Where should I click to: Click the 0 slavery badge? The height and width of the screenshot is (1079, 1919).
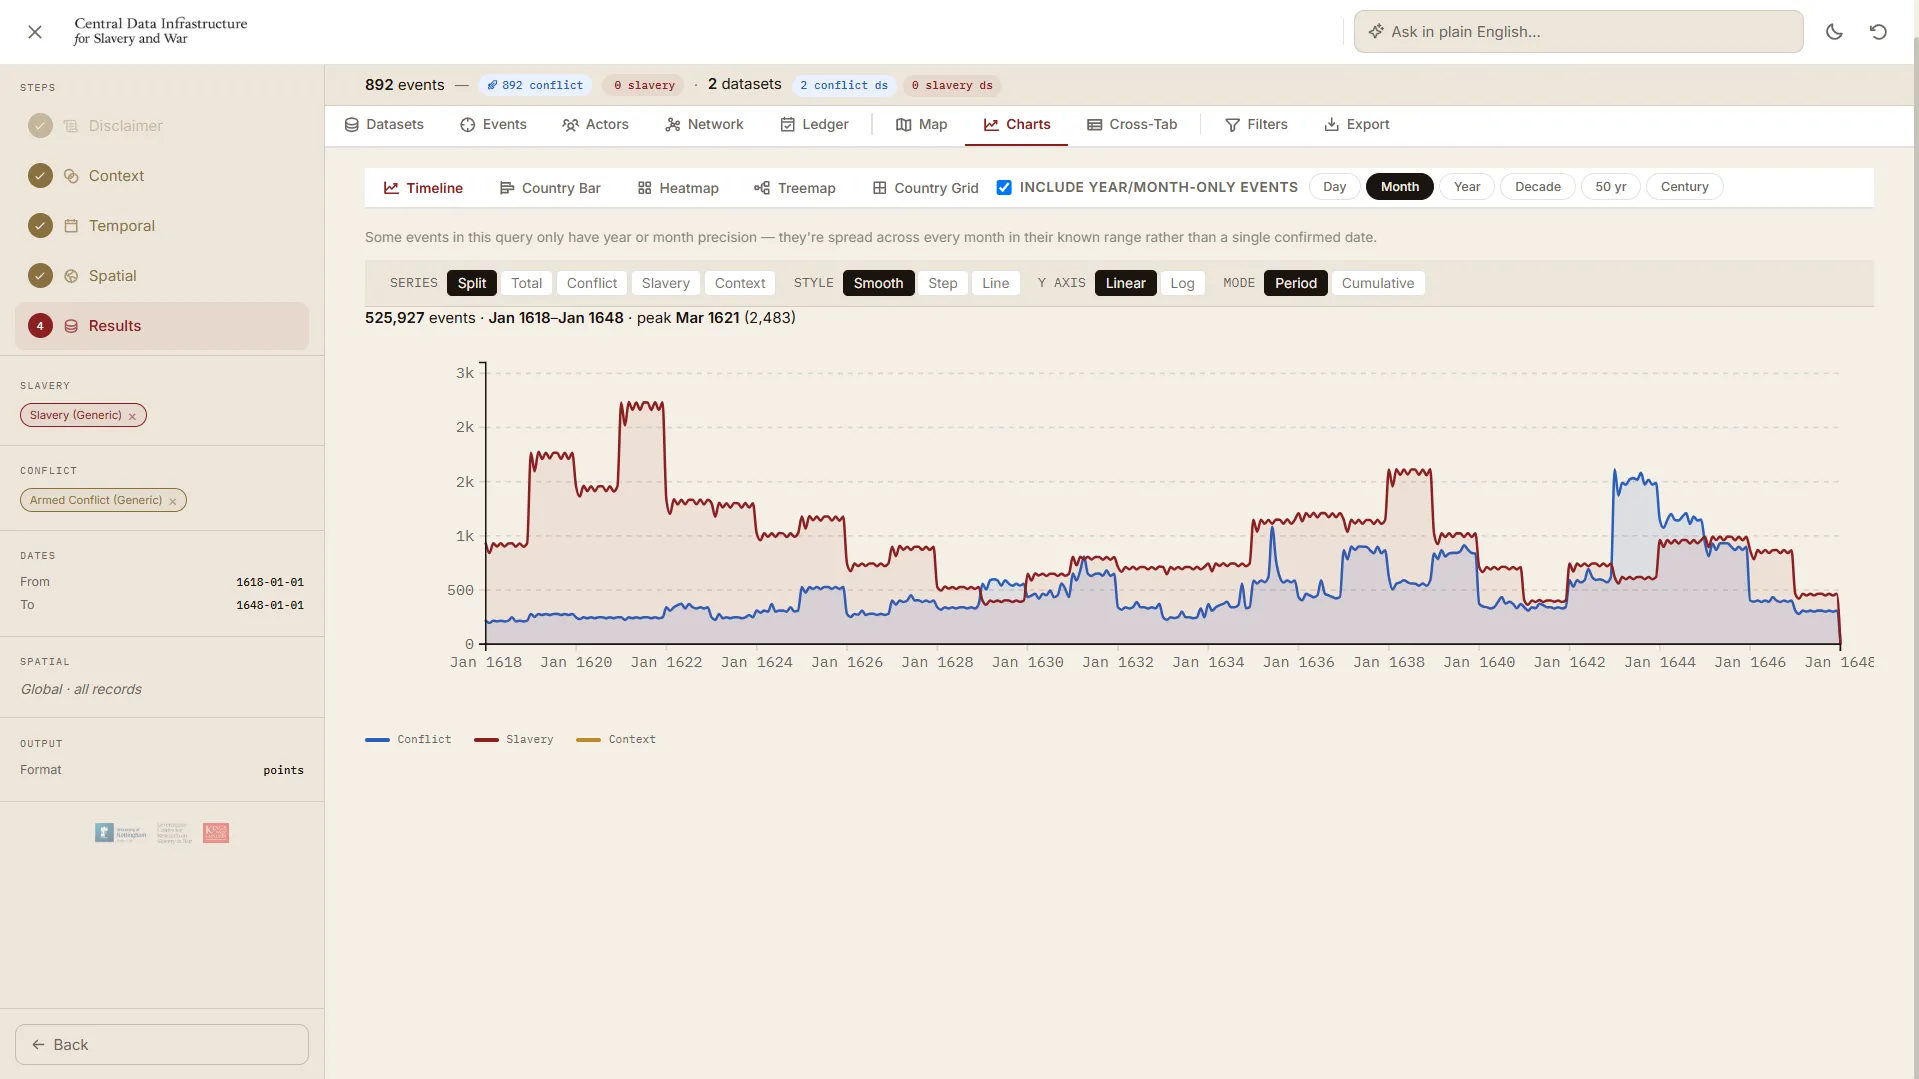coord(644,86)
